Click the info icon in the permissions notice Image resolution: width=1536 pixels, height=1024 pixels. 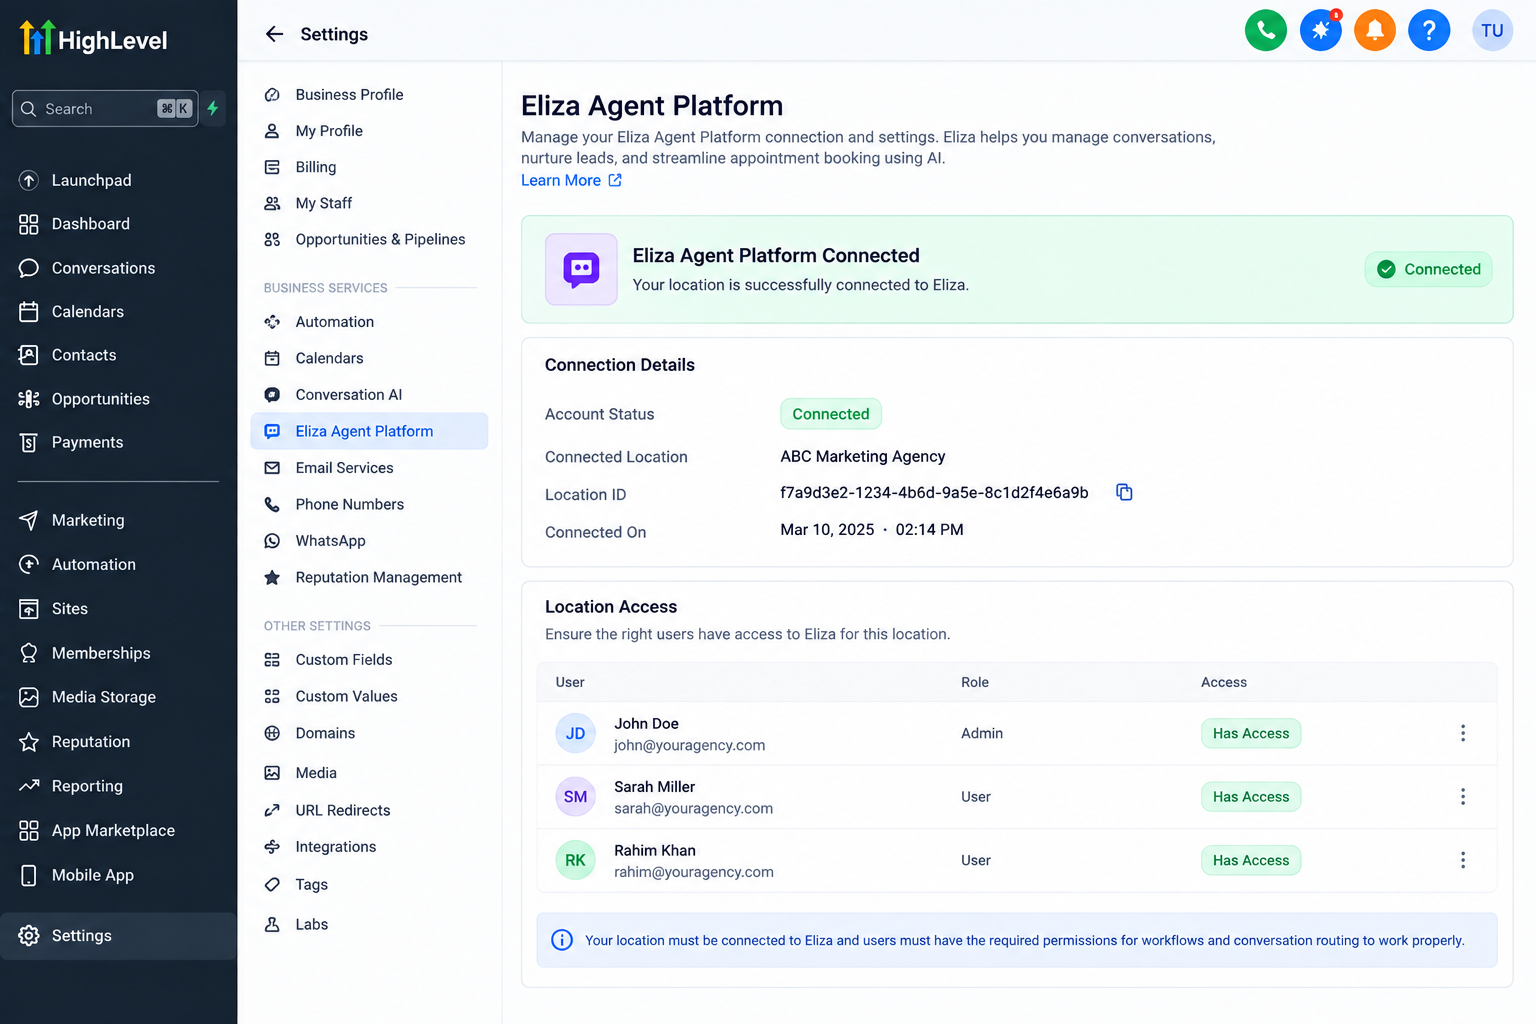(562, 940)
